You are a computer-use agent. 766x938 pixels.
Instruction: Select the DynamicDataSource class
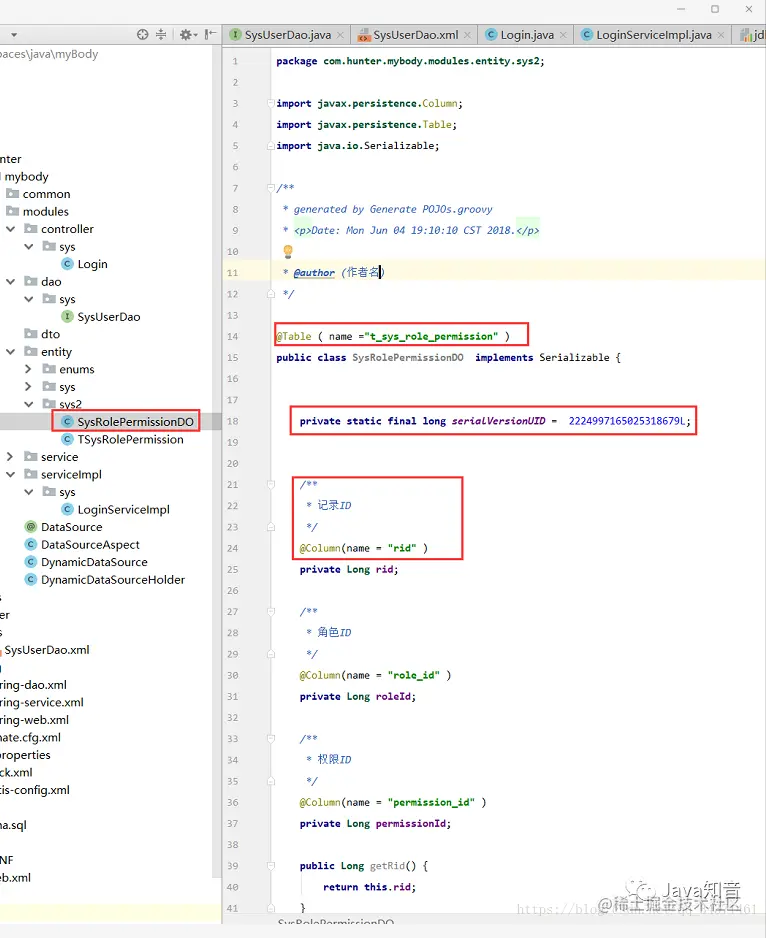(x=94, y=562)
